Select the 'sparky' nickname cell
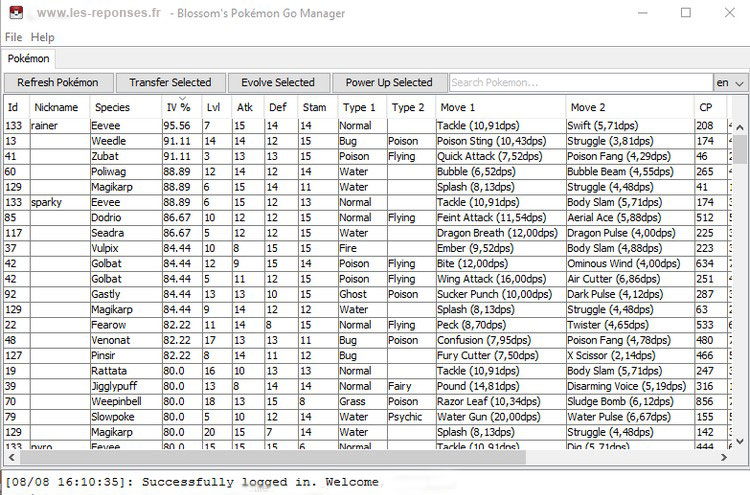The image size is (750, 495). pos(59,202)
